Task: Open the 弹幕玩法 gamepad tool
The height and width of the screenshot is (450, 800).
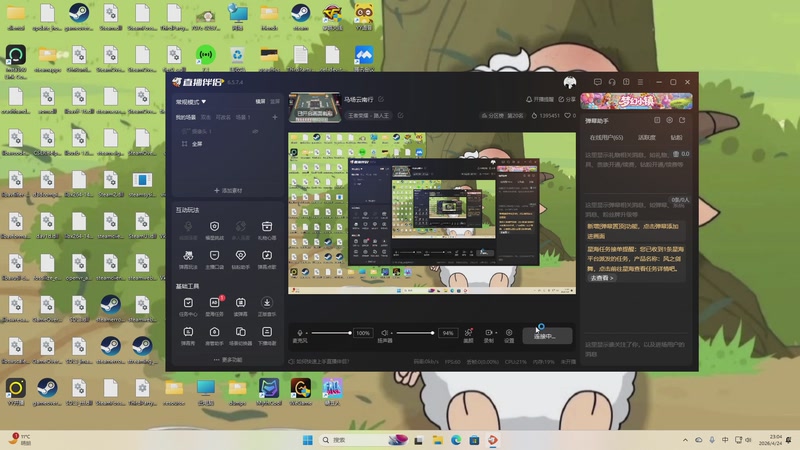Action: pos(188,259)
